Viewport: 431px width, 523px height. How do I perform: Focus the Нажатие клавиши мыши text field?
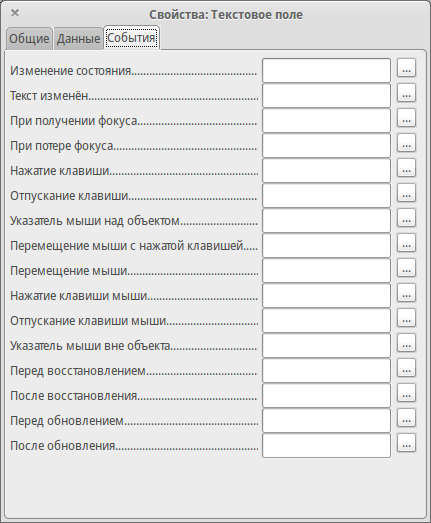[326, 296]
